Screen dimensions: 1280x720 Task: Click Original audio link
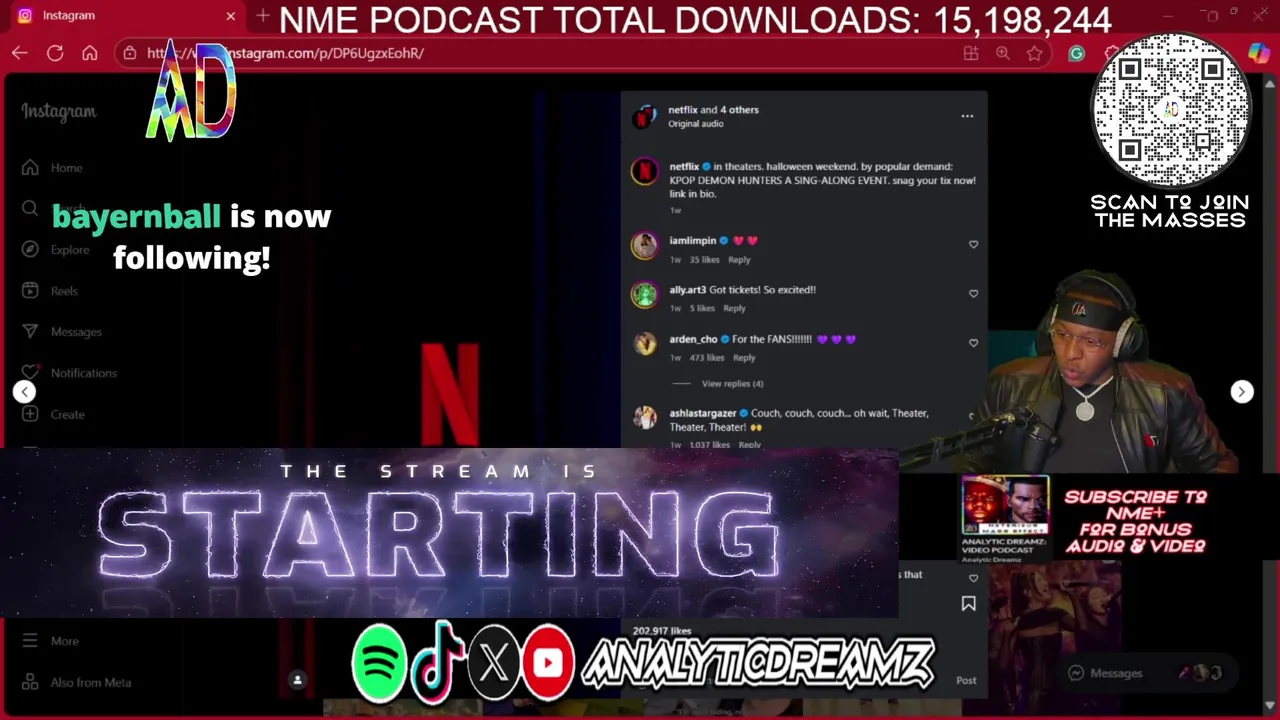[695, 124]
